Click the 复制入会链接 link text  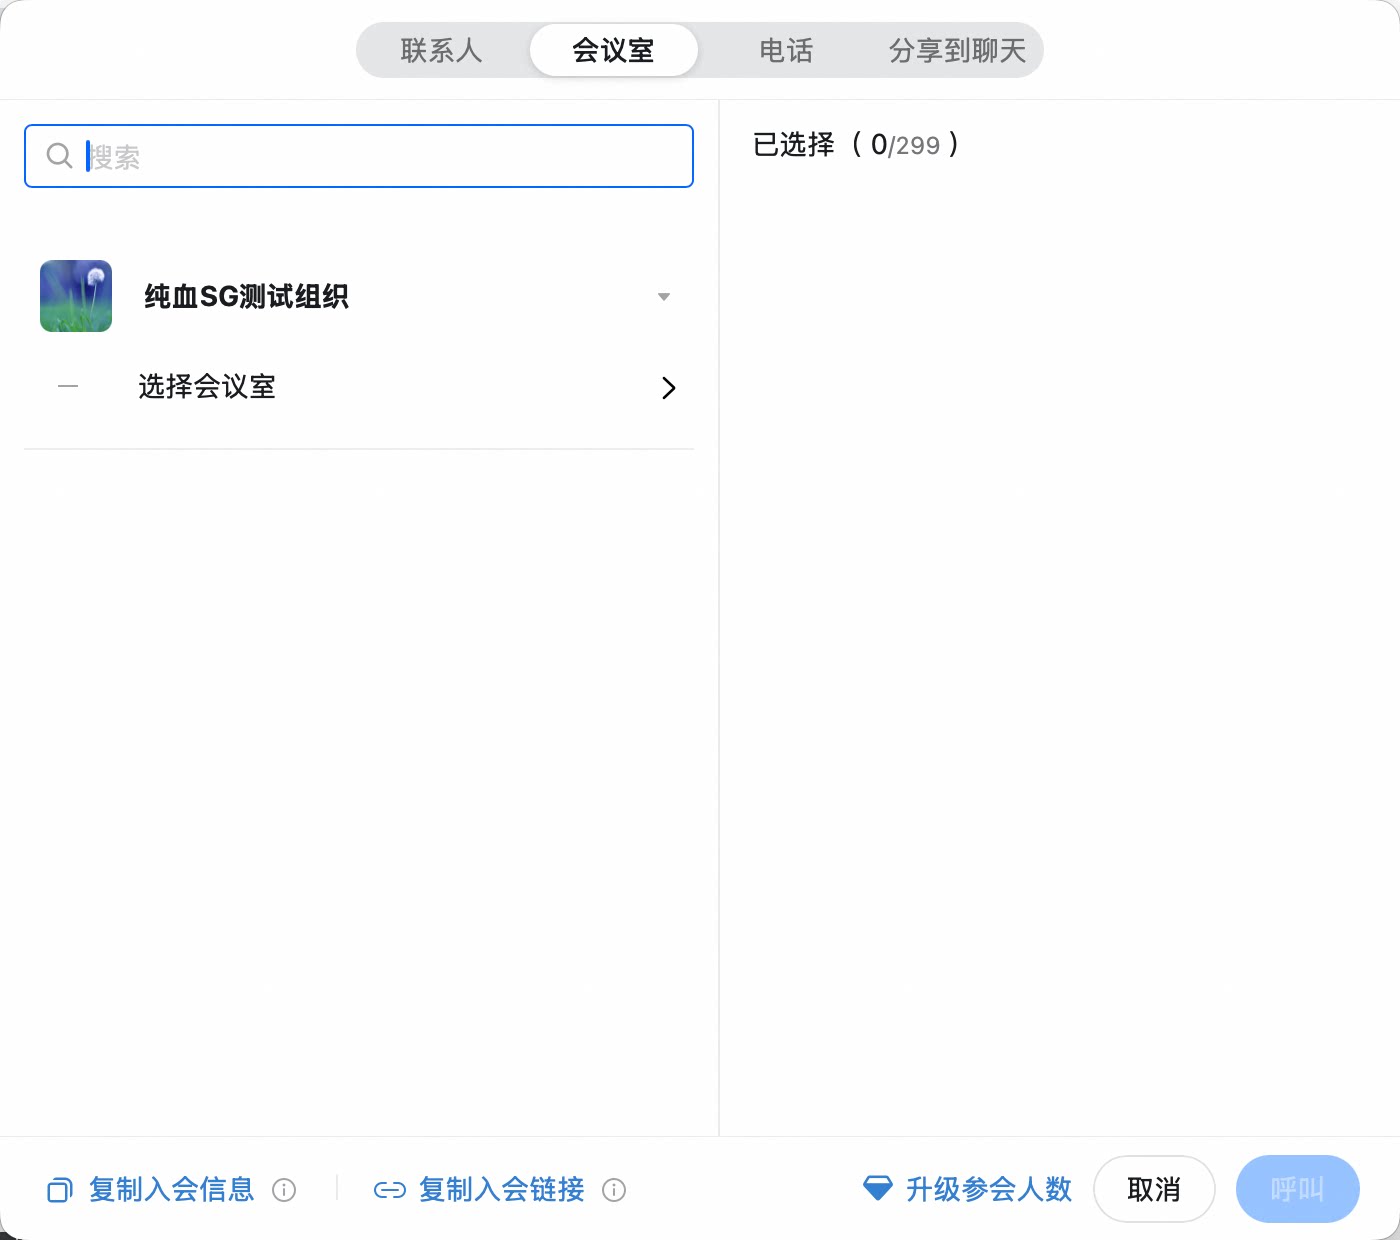pos(501,1189)
